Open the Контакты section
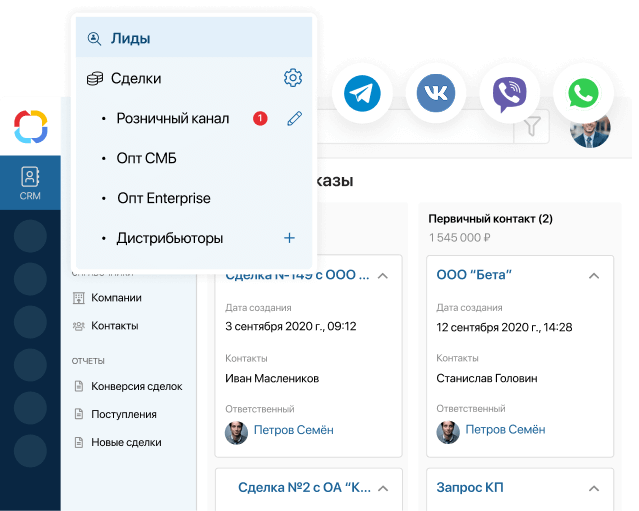 [114, 325]
